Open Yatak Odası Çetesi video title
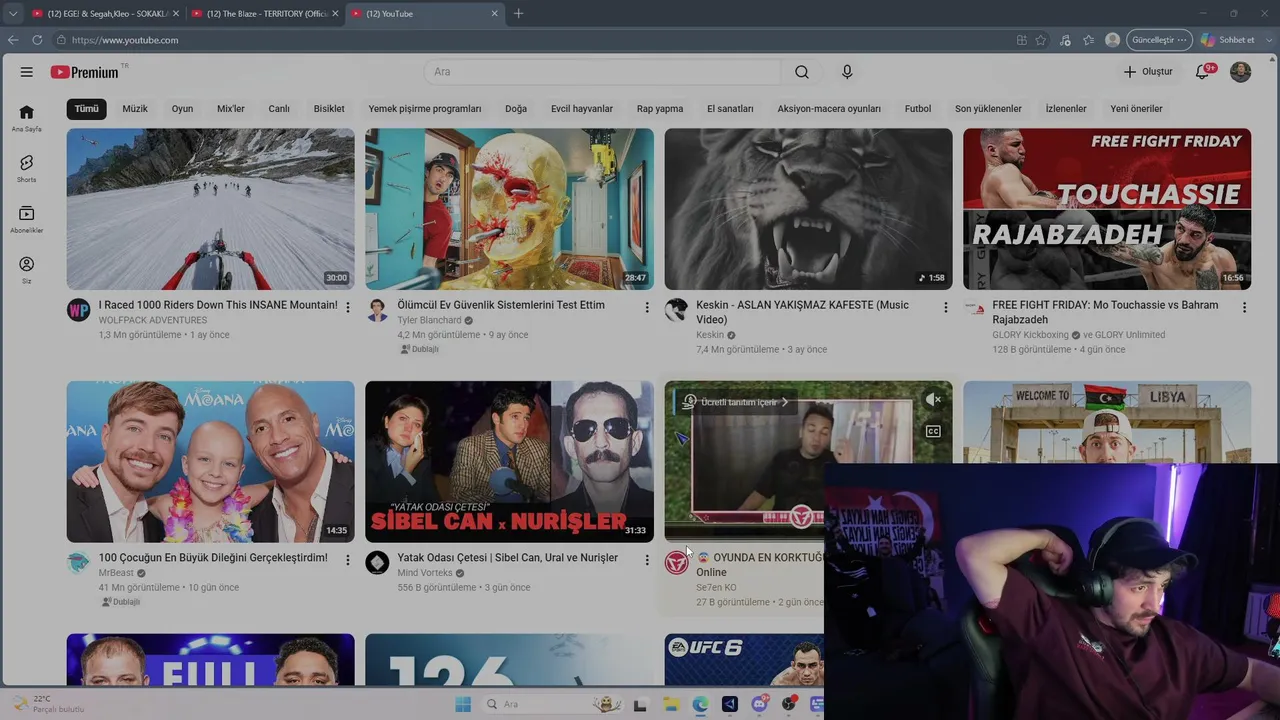 pos(507,558)
